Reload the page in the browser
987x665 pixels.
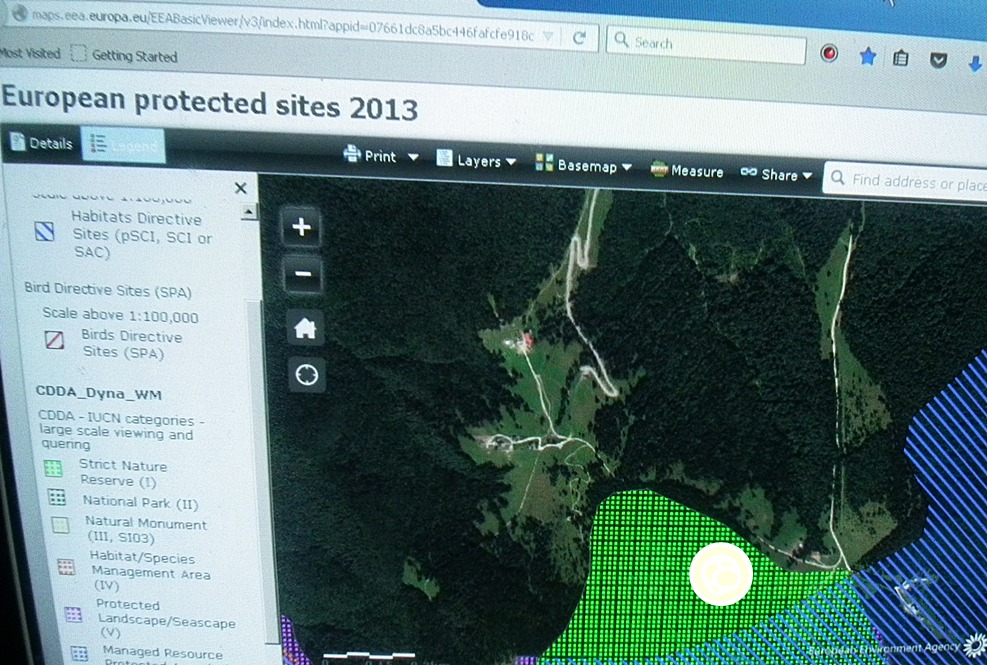pyautogui.click(x=579, y=38)
